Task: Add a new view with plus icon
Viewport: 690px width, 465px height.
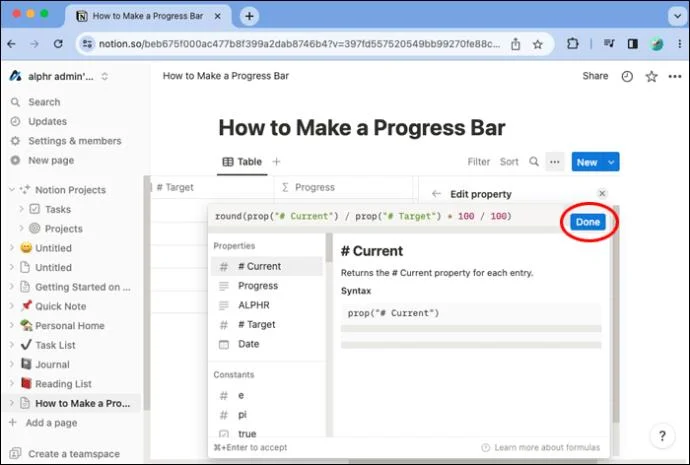Action: point(276,162)
